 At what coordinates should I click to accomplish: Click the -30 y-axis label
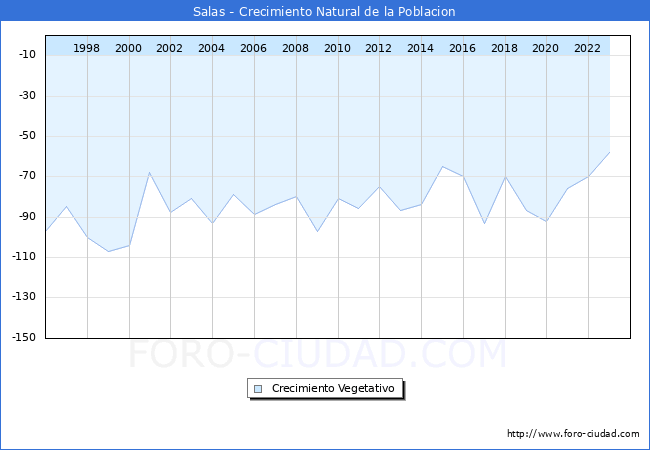pos(27,95)
